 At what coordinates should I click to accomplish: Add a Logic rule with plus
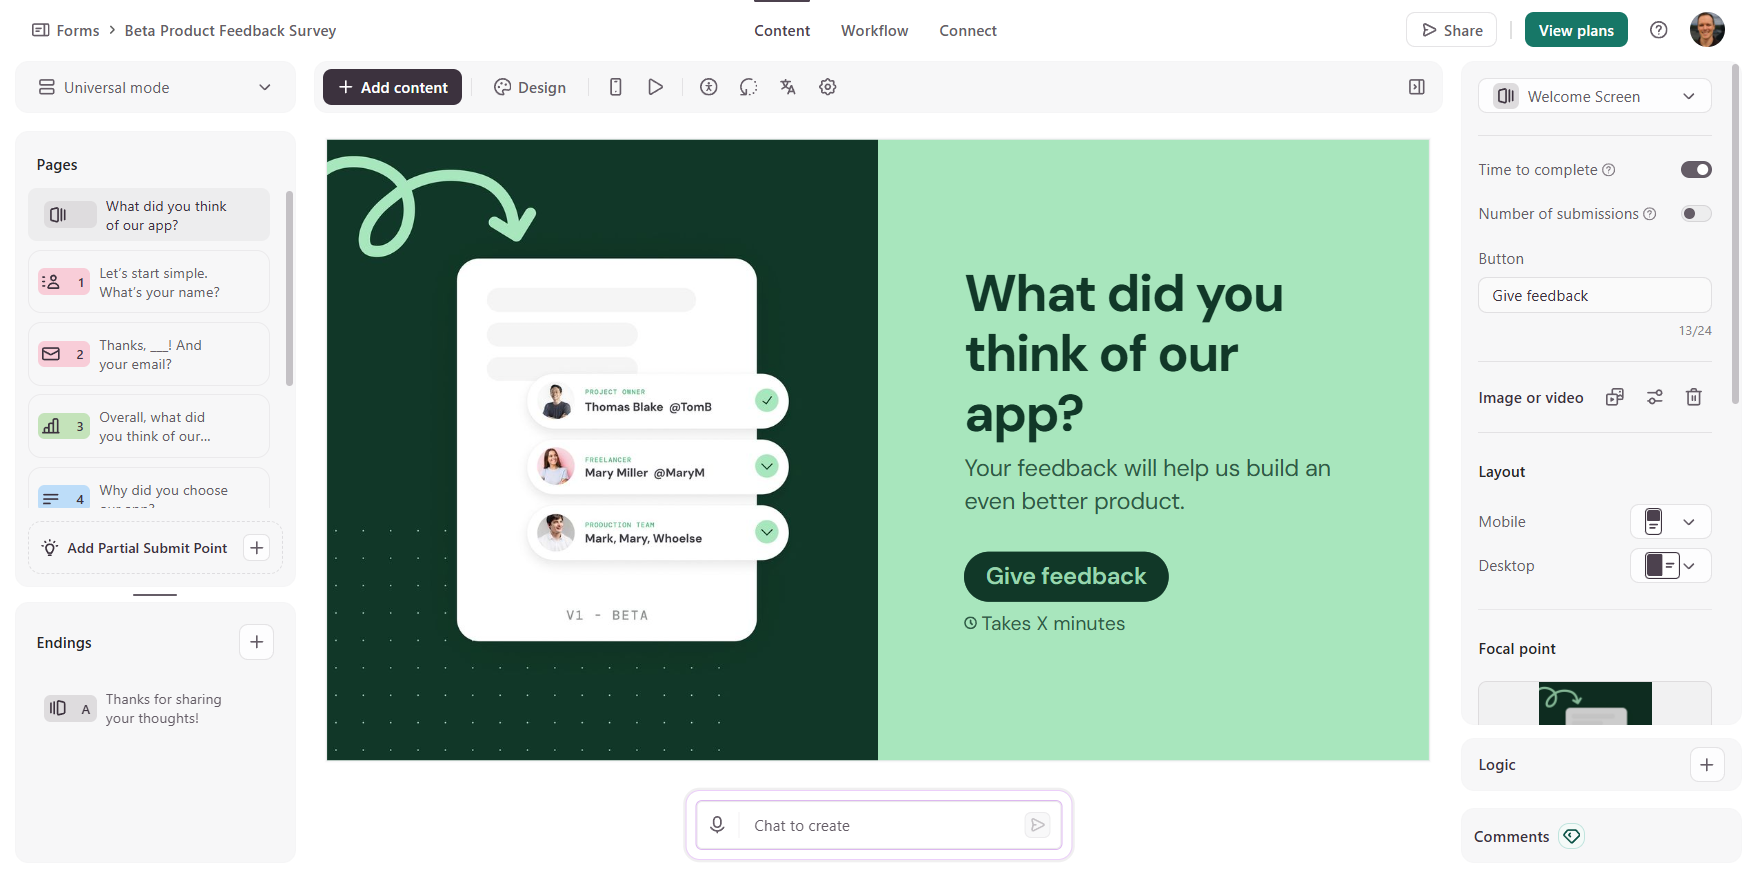(x=1707, y=765)
